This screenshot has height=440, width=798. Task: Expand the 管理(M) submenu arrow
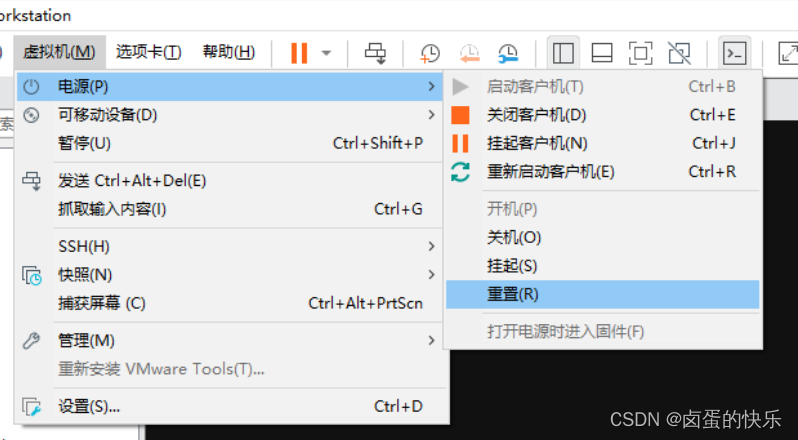432,340
